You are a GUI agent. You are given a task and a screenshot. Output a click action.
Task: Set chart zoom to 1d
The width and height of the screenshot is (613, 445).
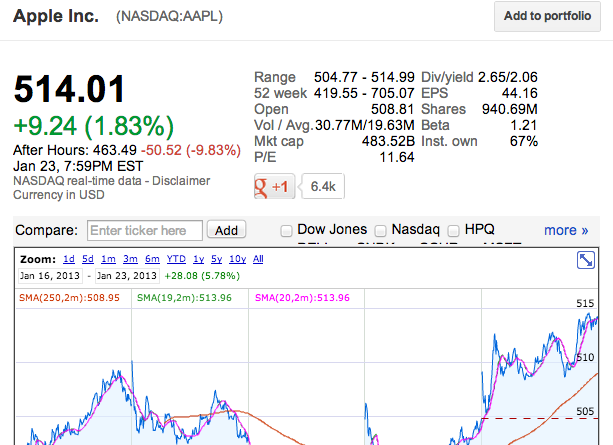tap(69, 258)
